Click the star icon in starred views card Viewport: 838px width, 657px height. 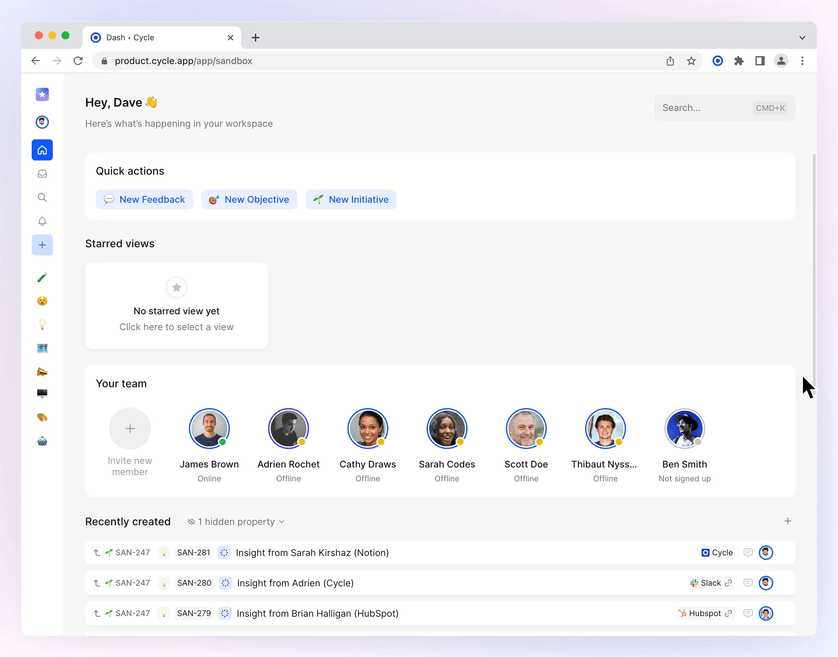point(176,288)
